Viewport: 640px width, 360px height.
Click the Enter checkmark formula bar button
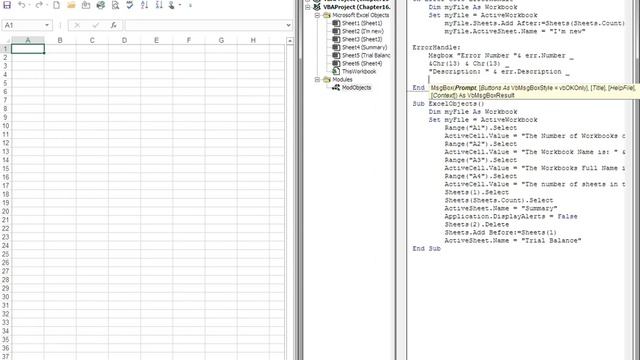tap(96, 25)
